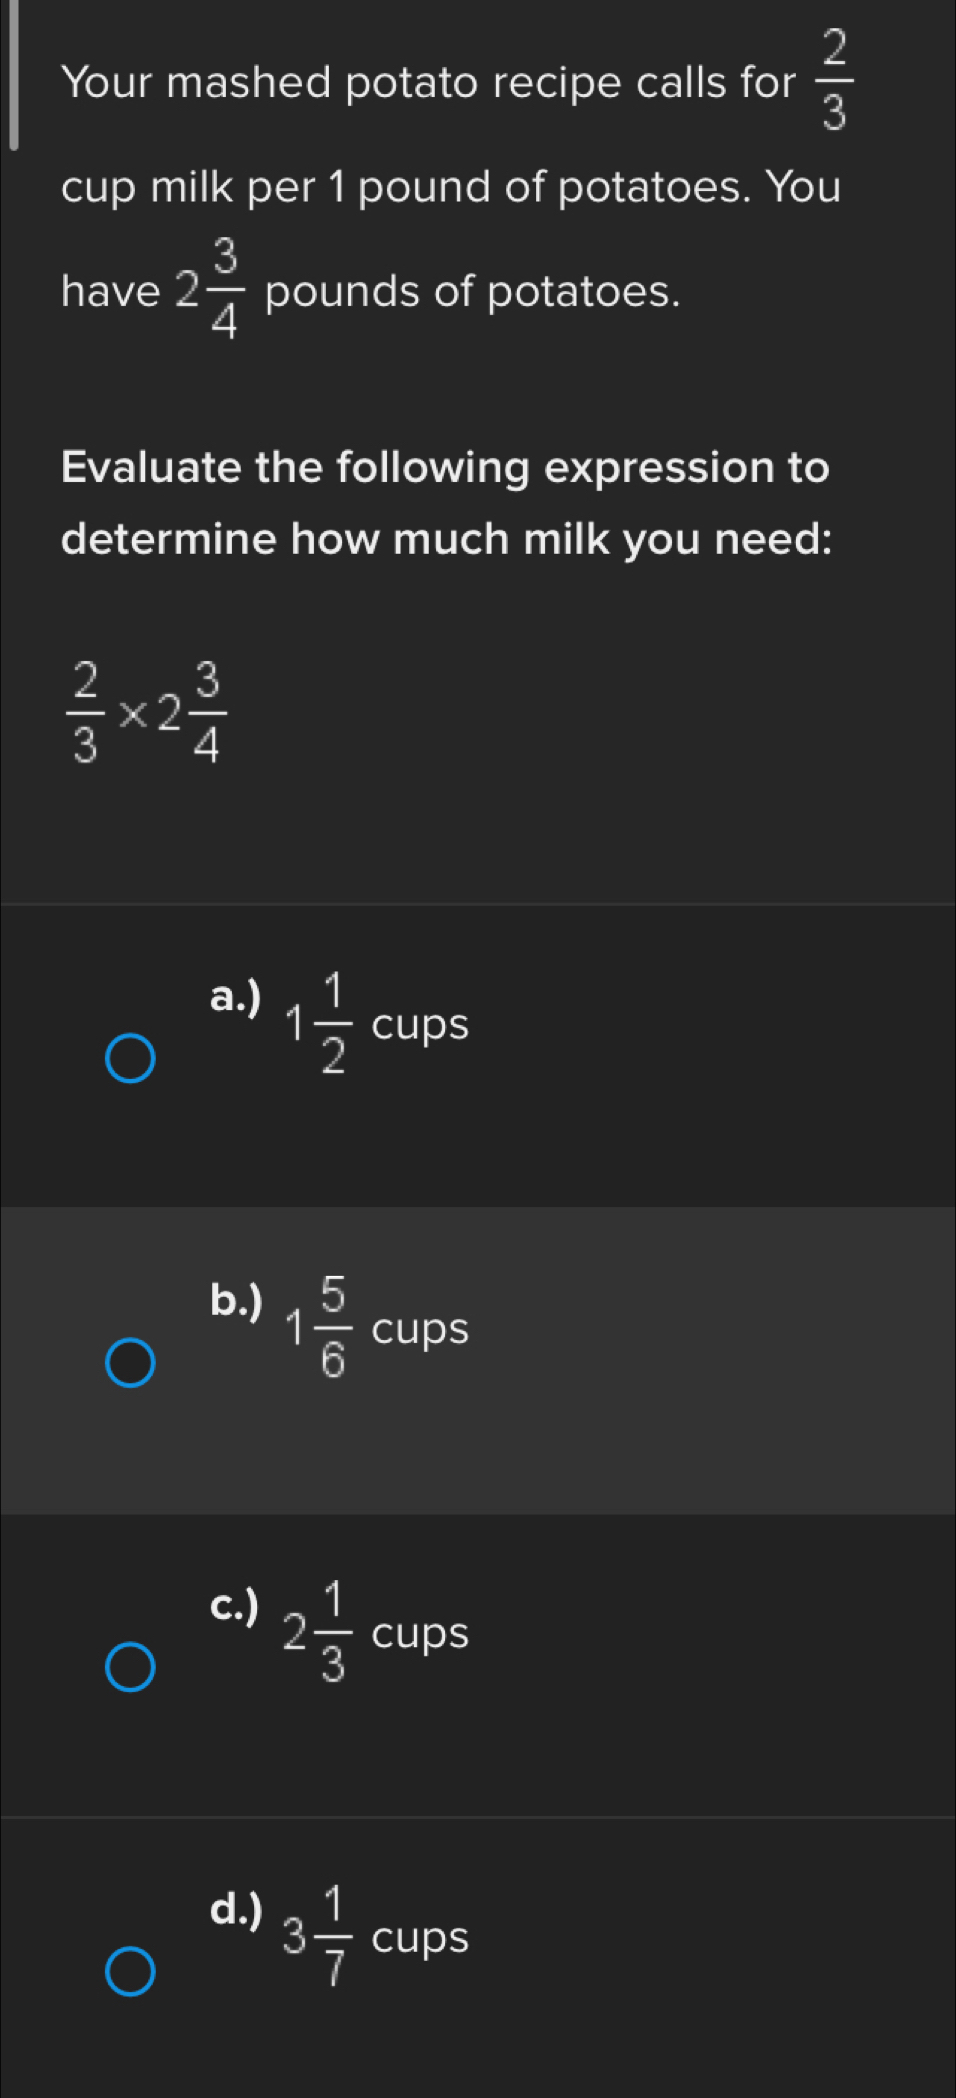Click the answer text 1 1/2 cups

377,1024
